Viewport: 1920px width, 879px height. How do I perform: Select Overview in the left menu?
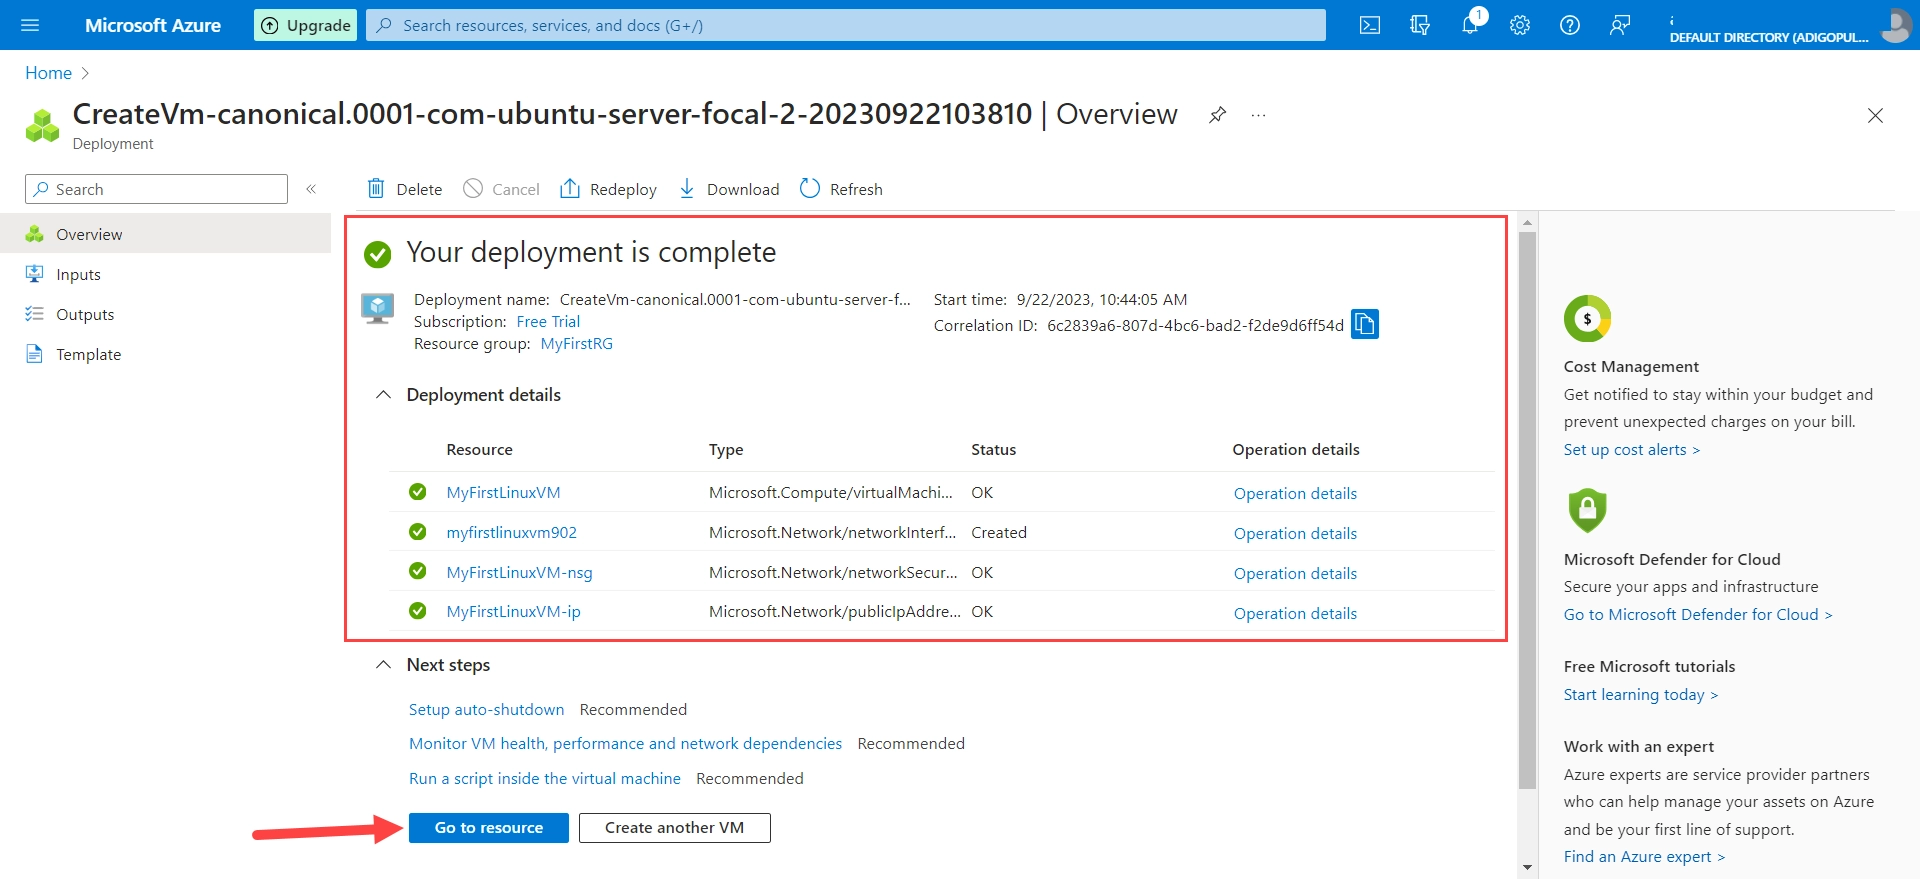coord(165,234)
